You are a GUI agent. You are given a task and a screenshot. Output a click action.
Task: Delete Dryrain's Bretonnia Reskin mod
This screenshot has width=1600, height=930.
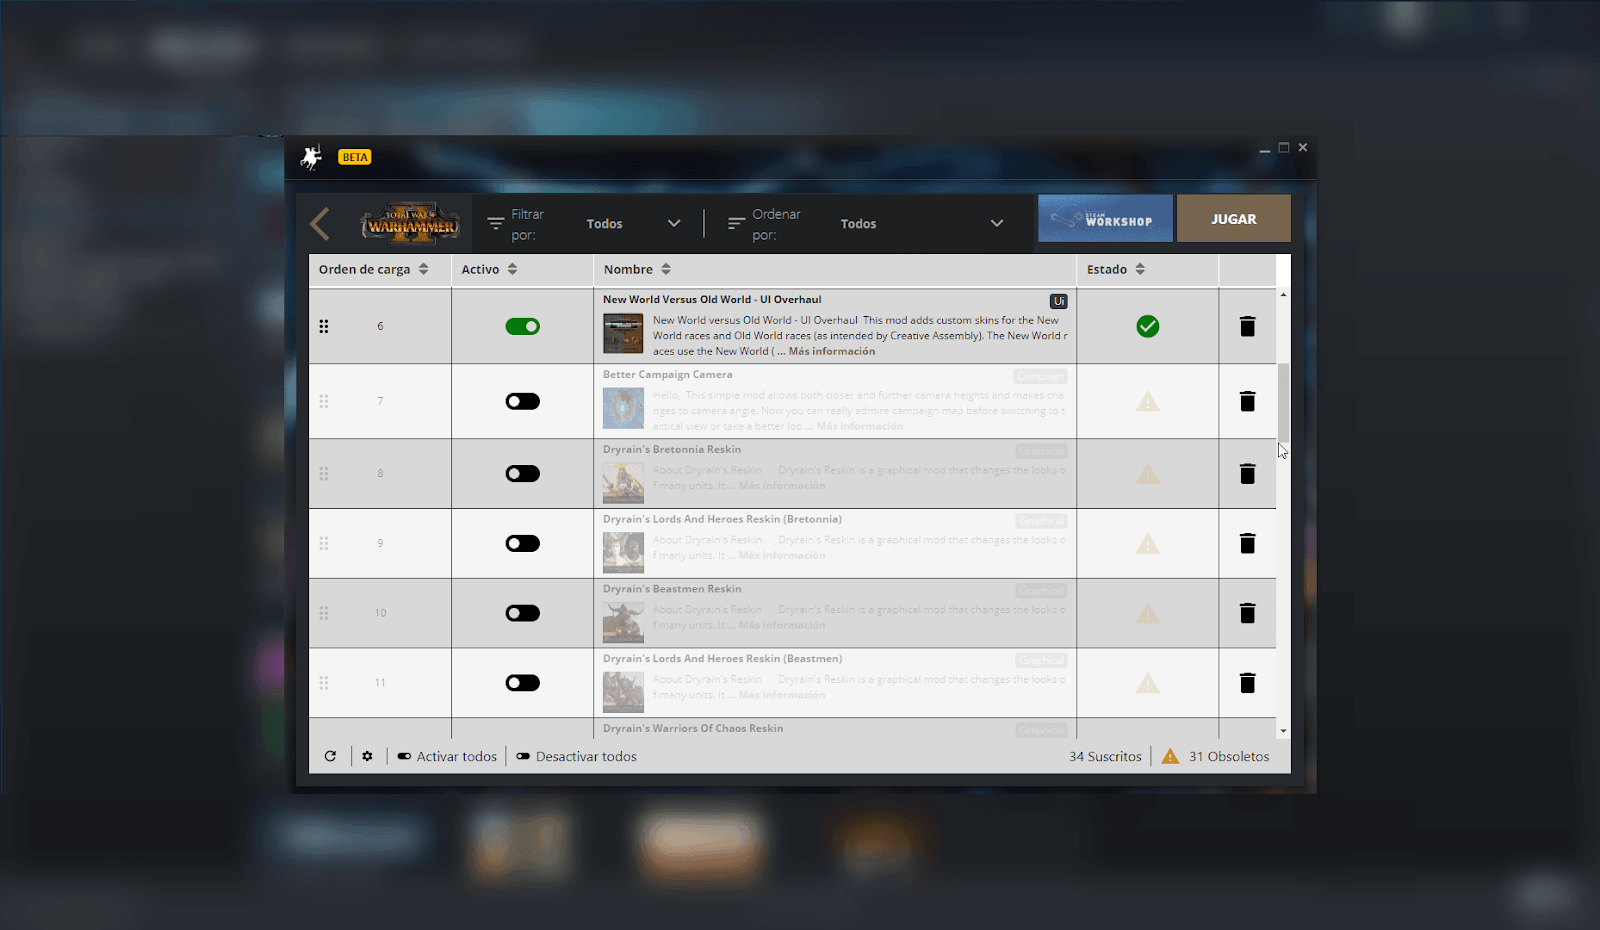click(1247, 473)
